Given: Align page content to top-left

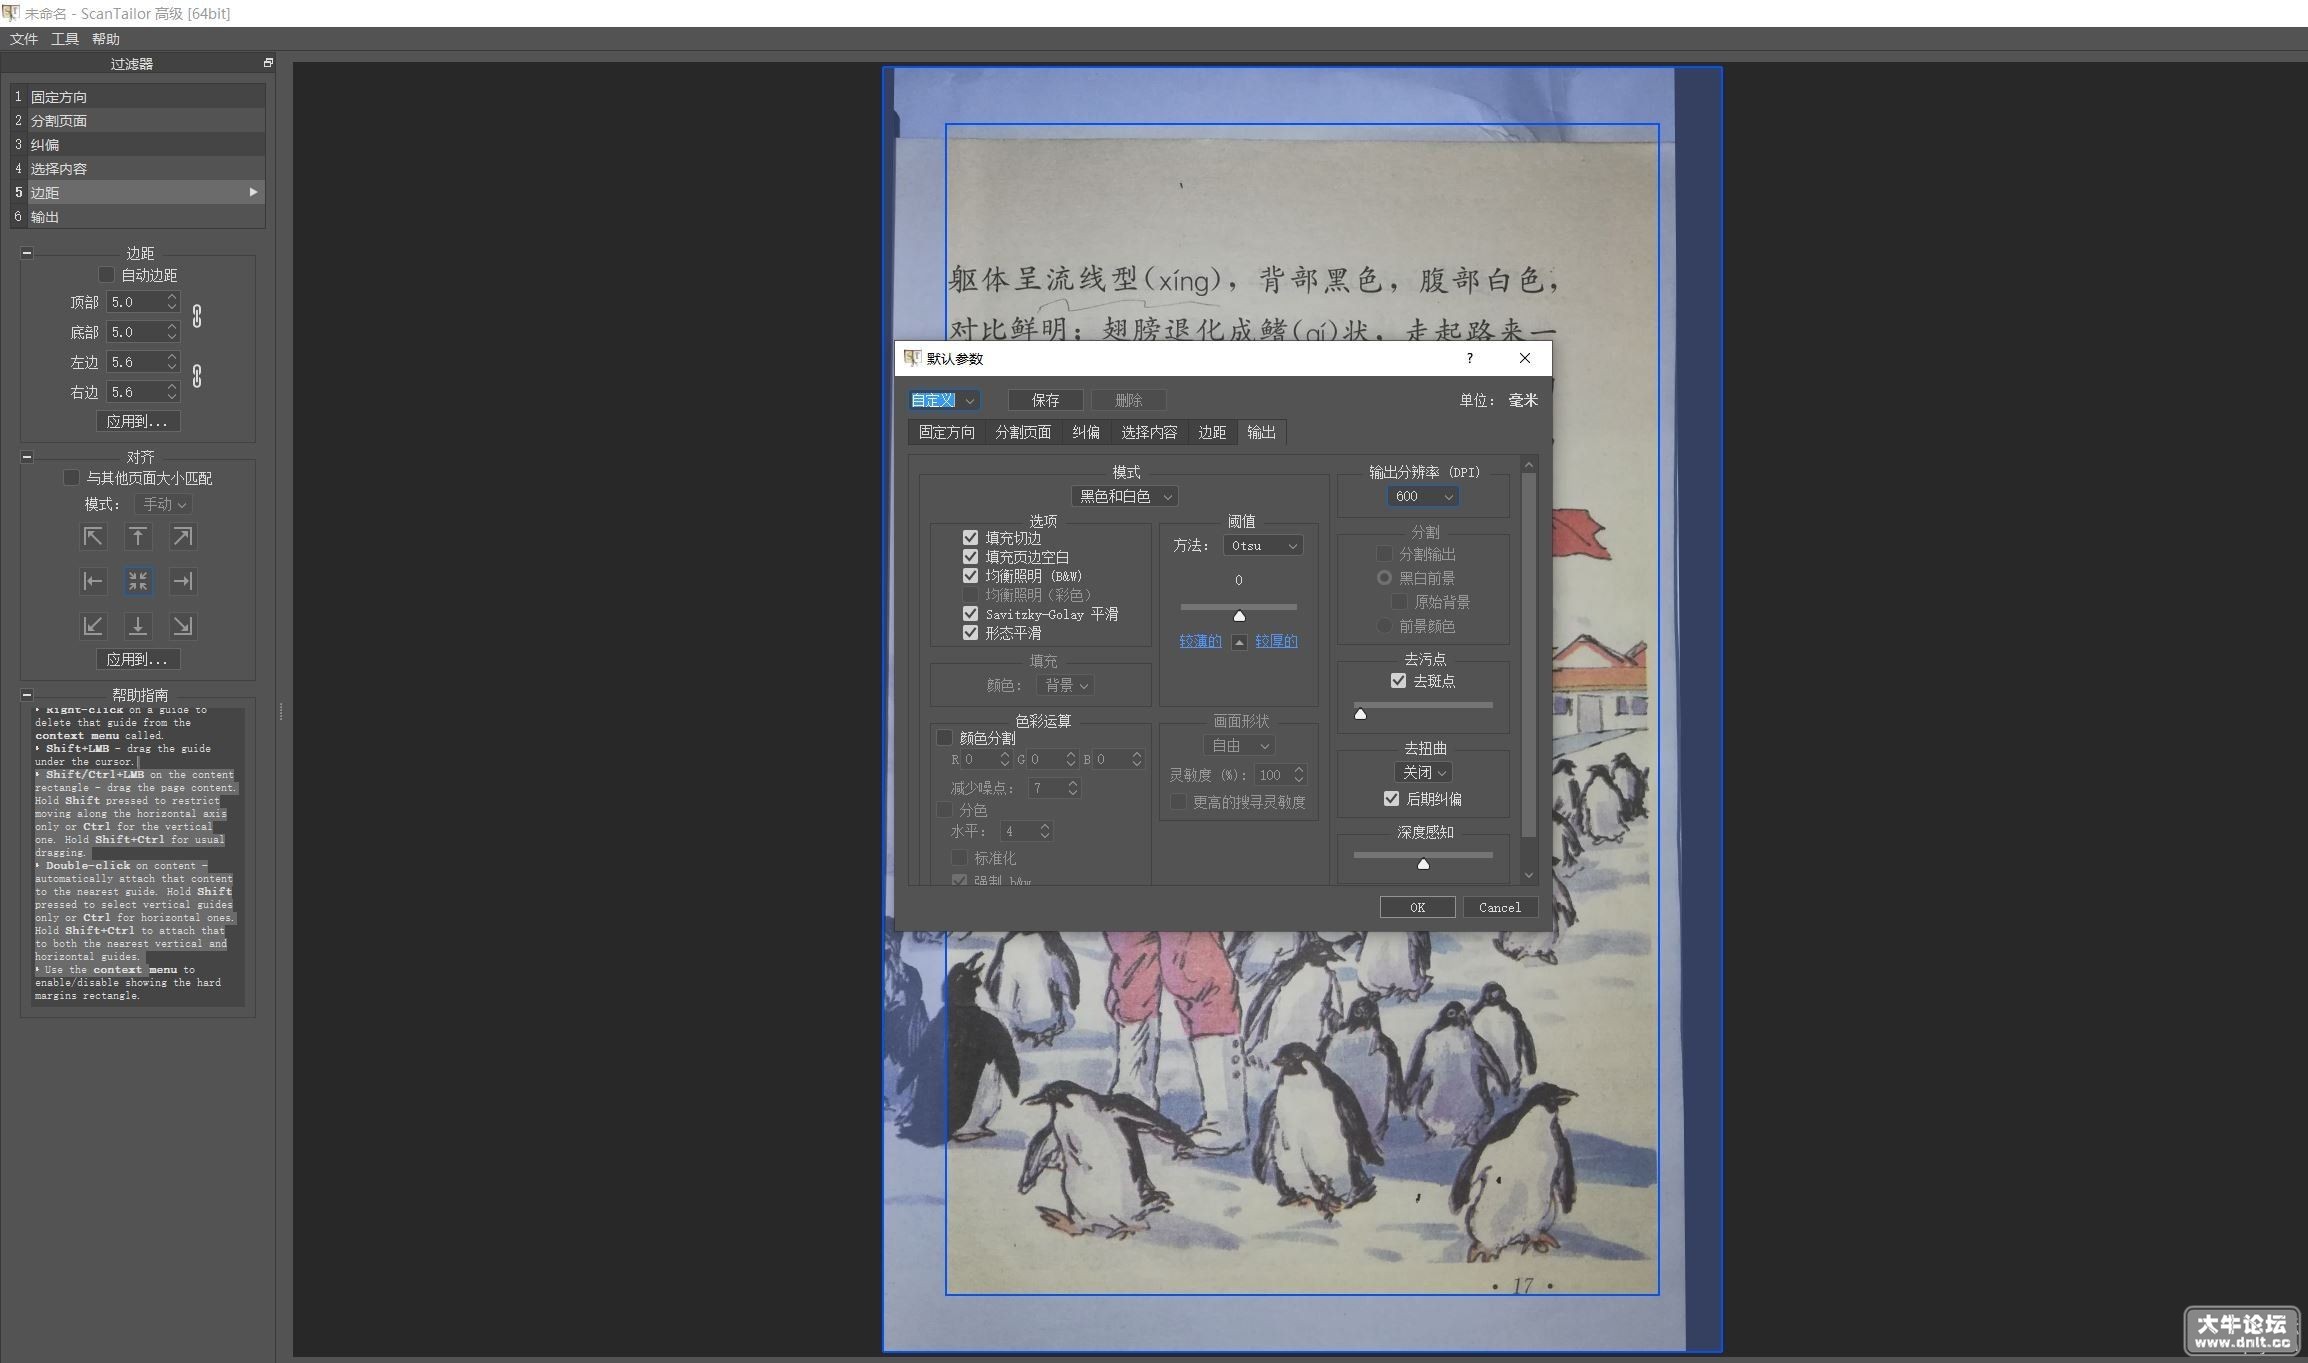Looking at the screenshot, I should click(x=93, y=537).
